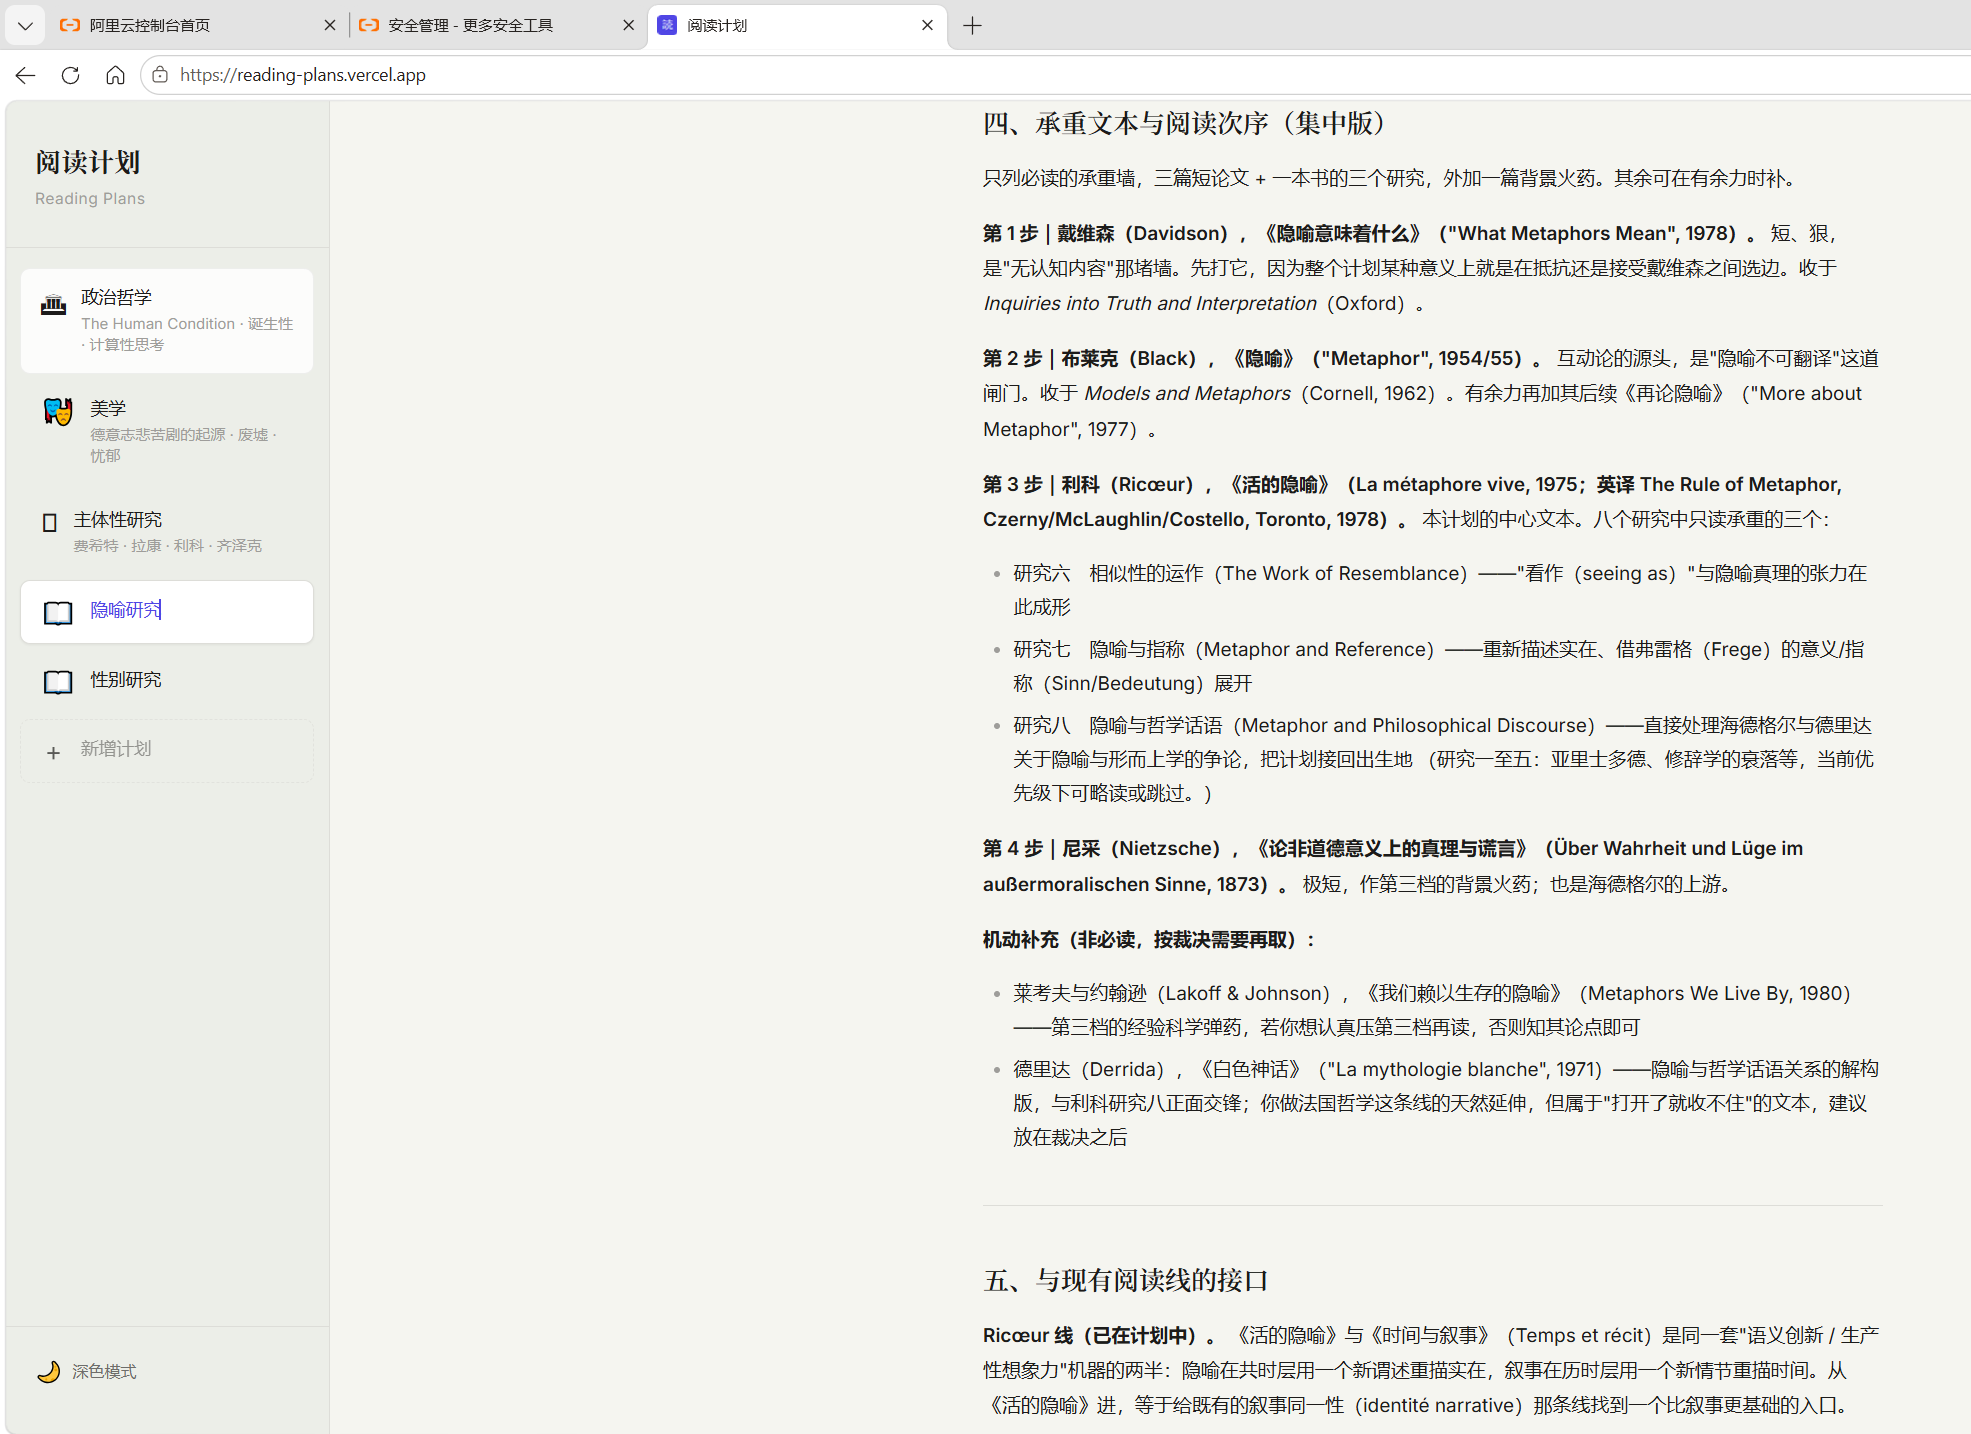Click the theater masks 美学 icon
Viewport: 1971px width, 1434px height.
[58, 411]
